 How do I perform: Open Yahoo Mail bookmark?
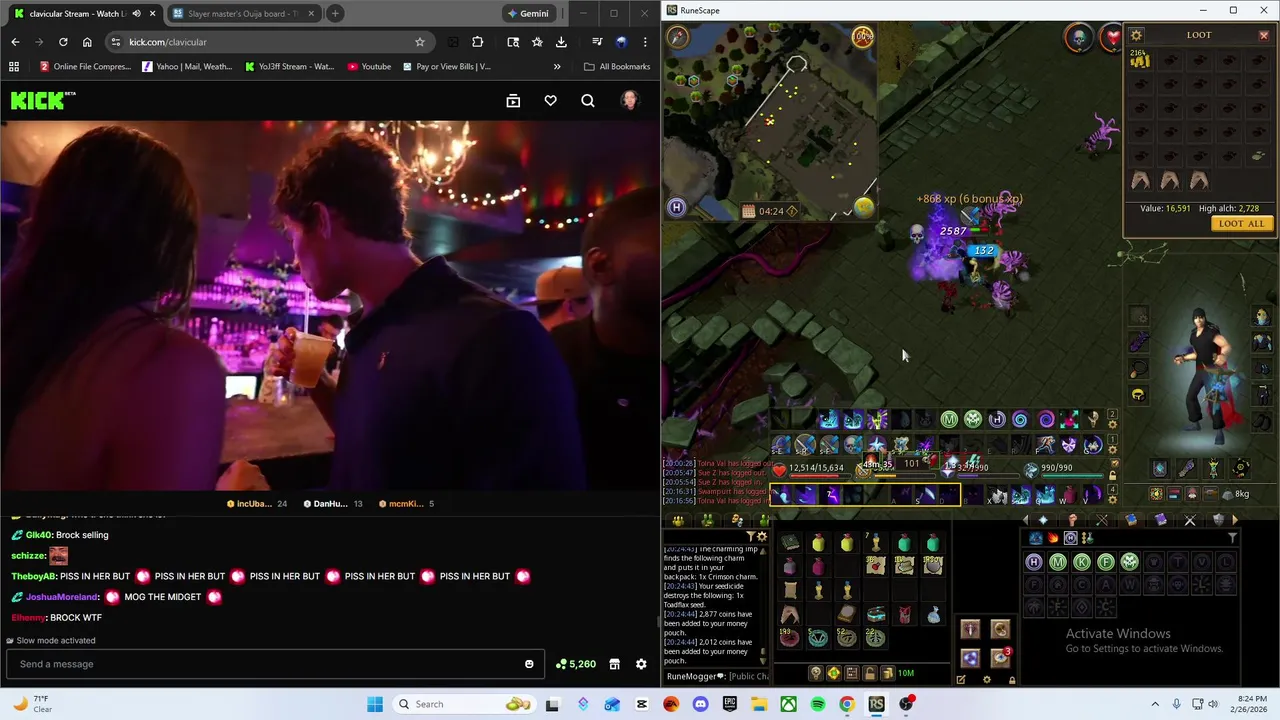pos(187,67)
